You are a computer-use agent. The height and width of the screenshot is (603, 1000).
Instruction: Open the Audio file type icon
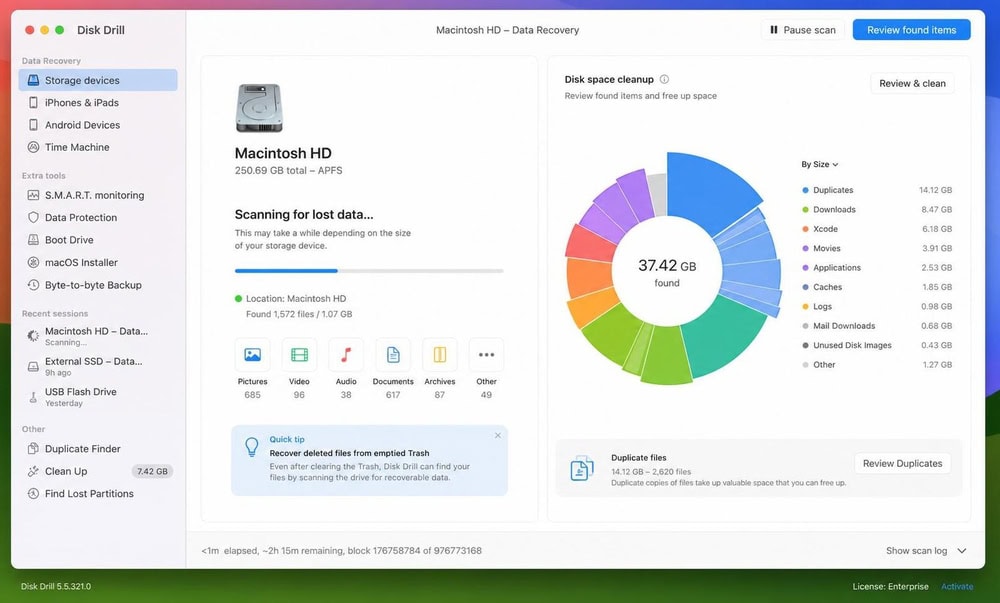(346, 355)
